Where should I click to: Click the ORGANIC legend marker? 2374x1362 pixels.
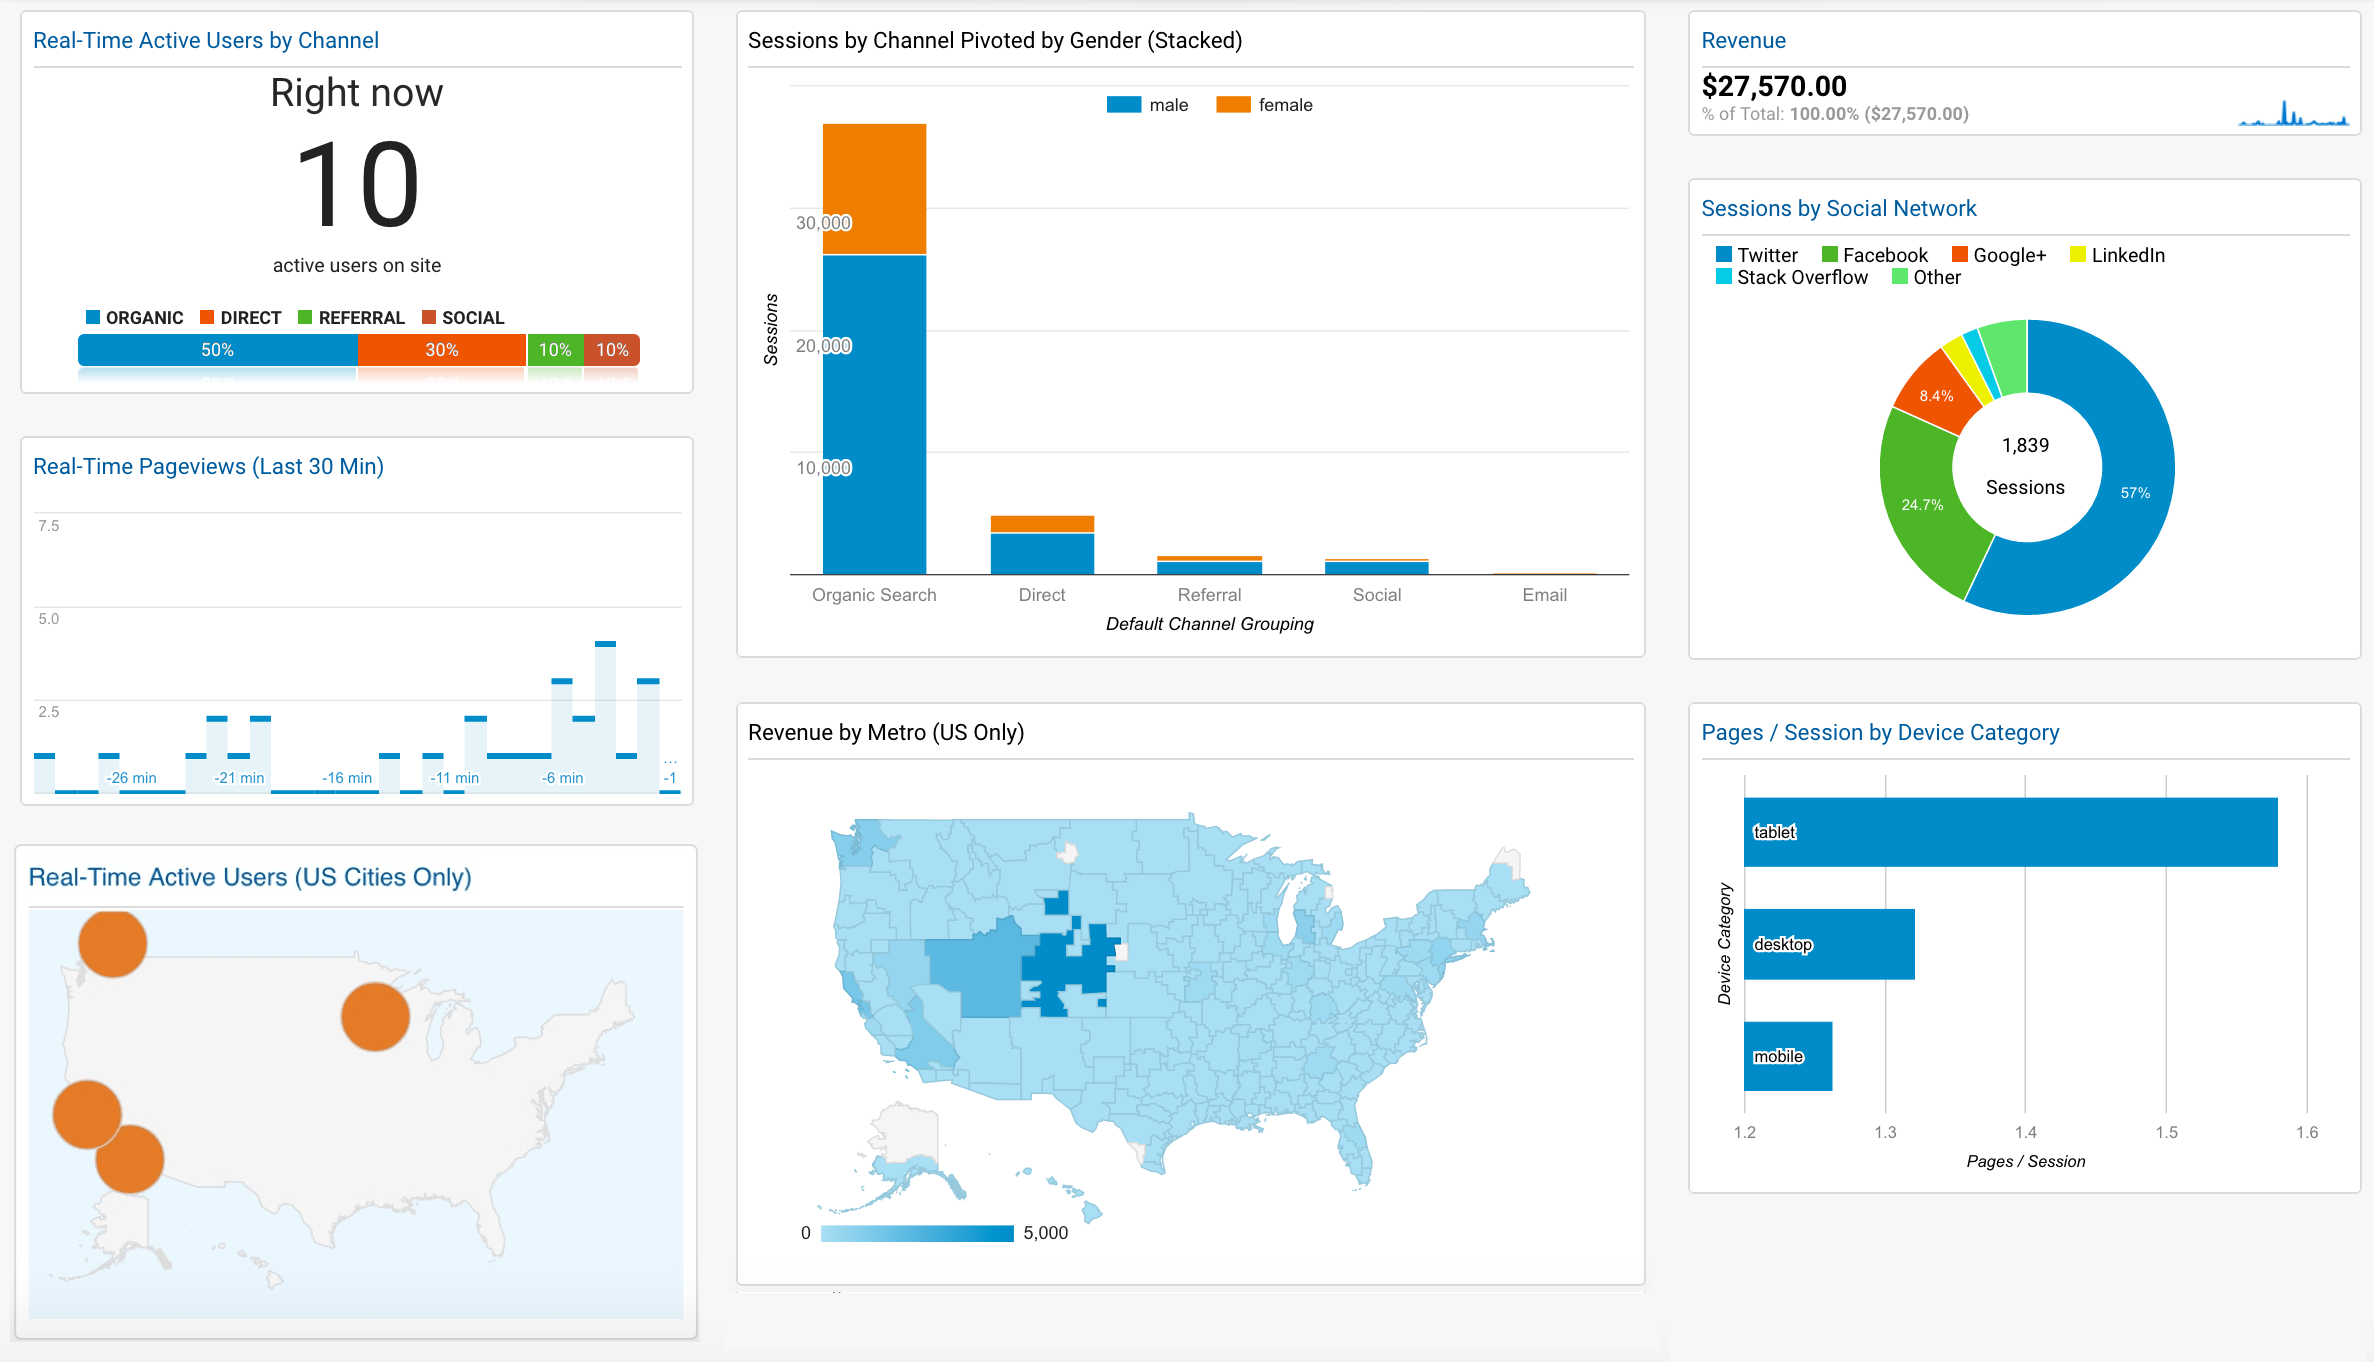(x=92, y=317)
